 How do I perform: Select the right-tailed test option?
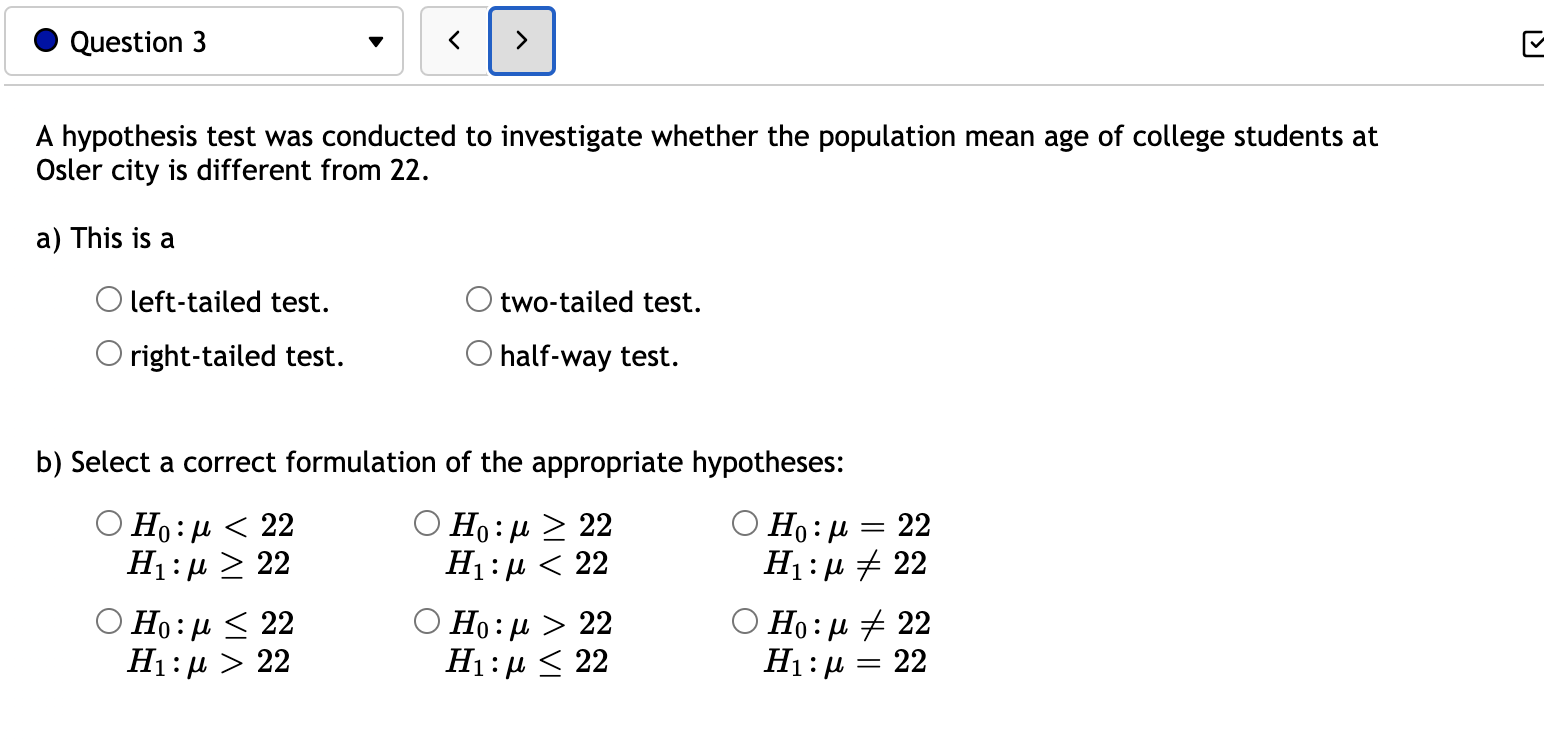pyautogui.click(x=109, y=352)
